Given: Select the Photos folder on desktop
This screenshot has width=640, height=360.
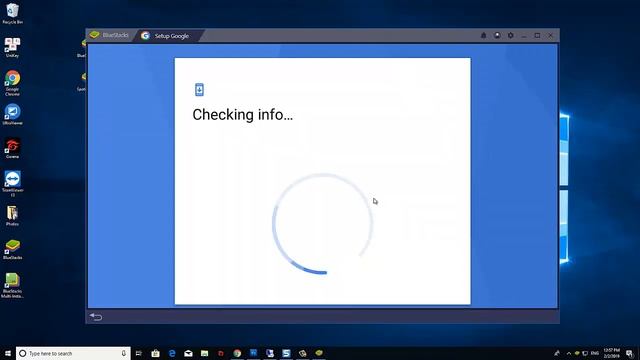Looking at the screenshot, I should 12,215.
